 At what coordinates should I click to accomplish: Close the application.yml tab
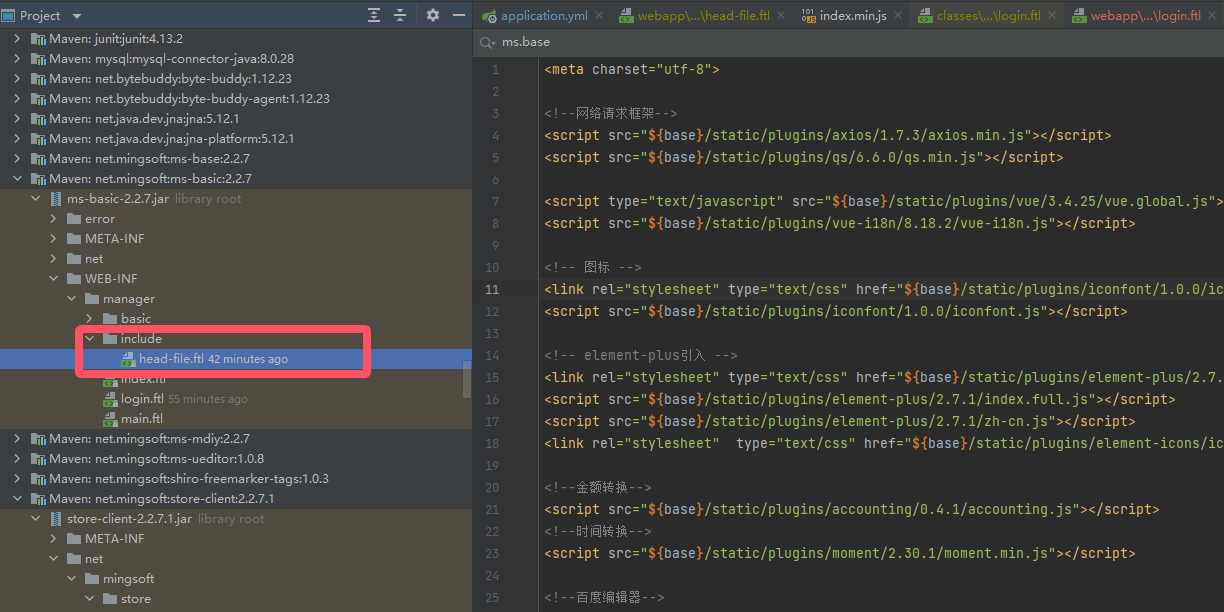click(x=599, y=16)
